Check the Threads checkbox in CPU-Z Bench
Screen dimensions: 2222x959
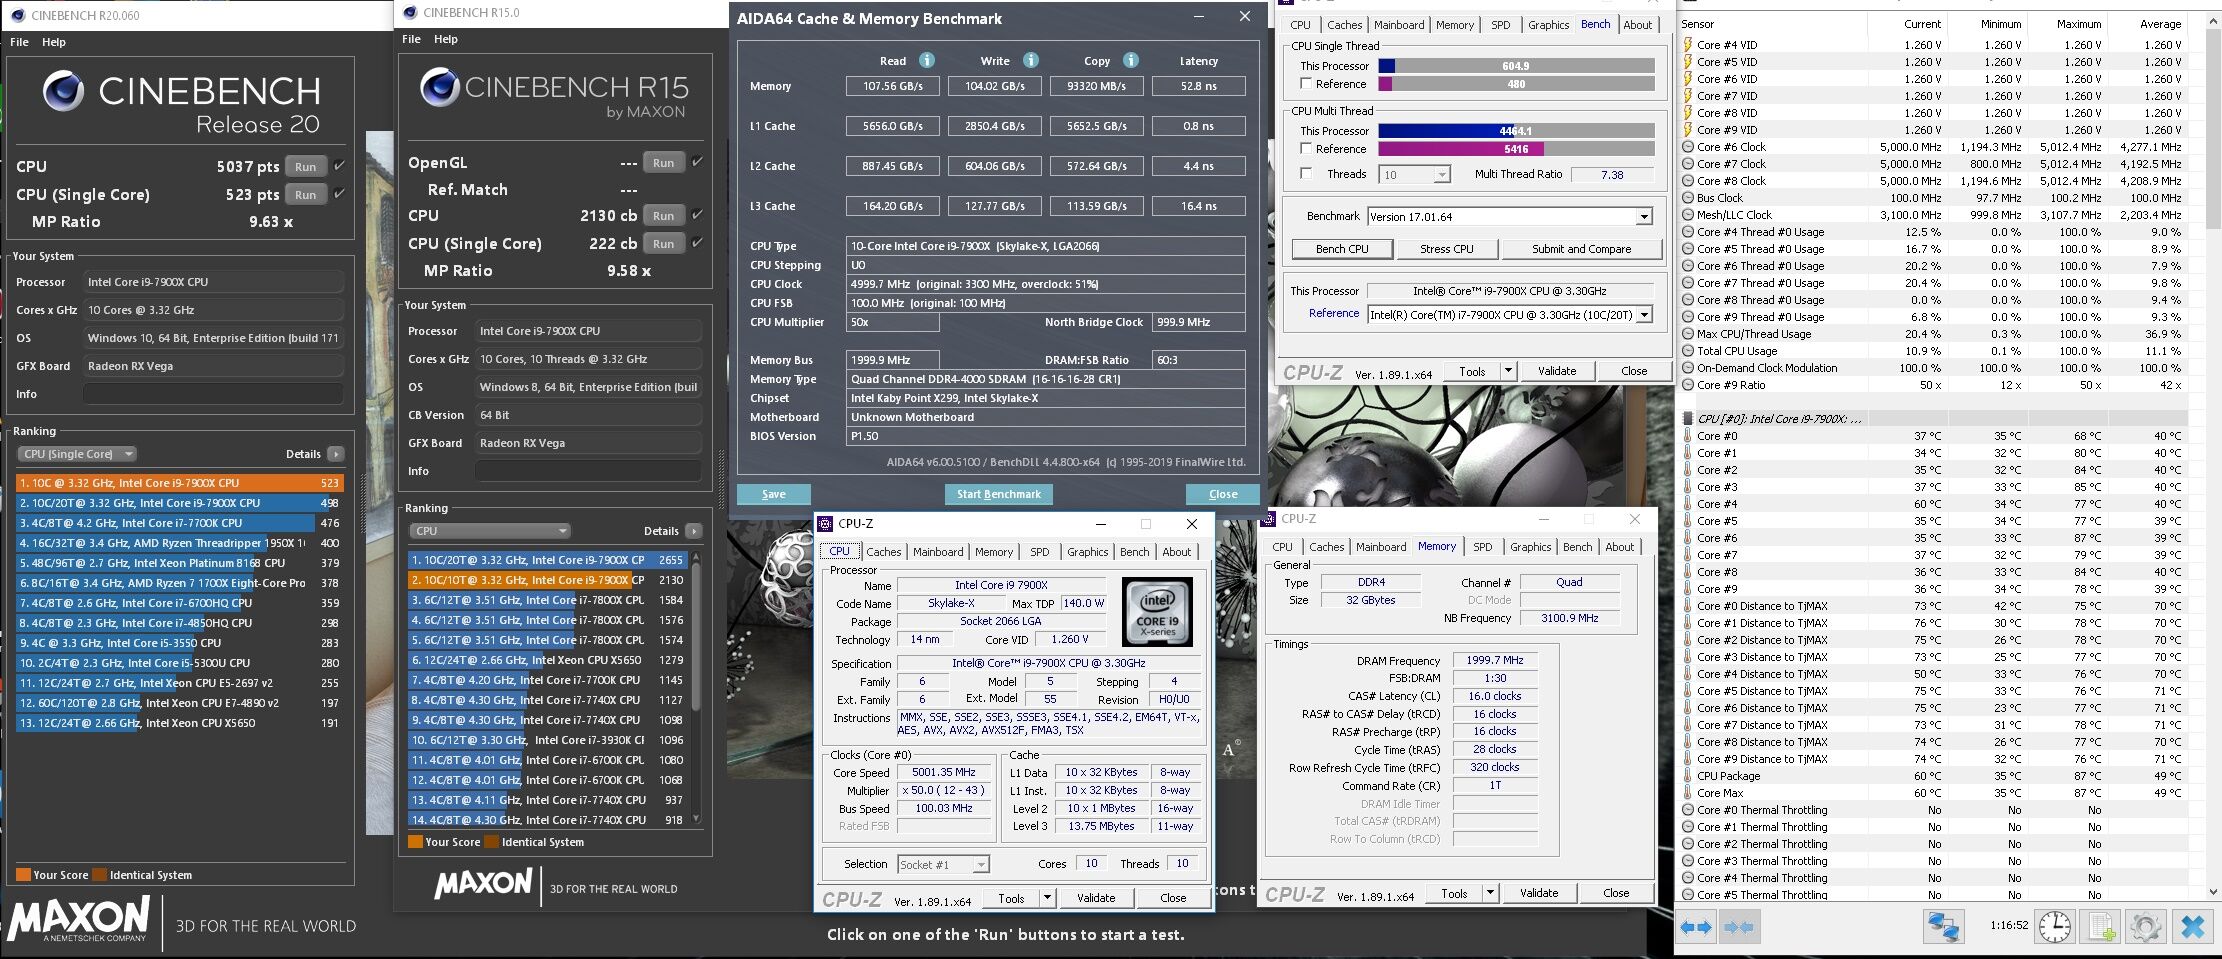coord(1306,174)
